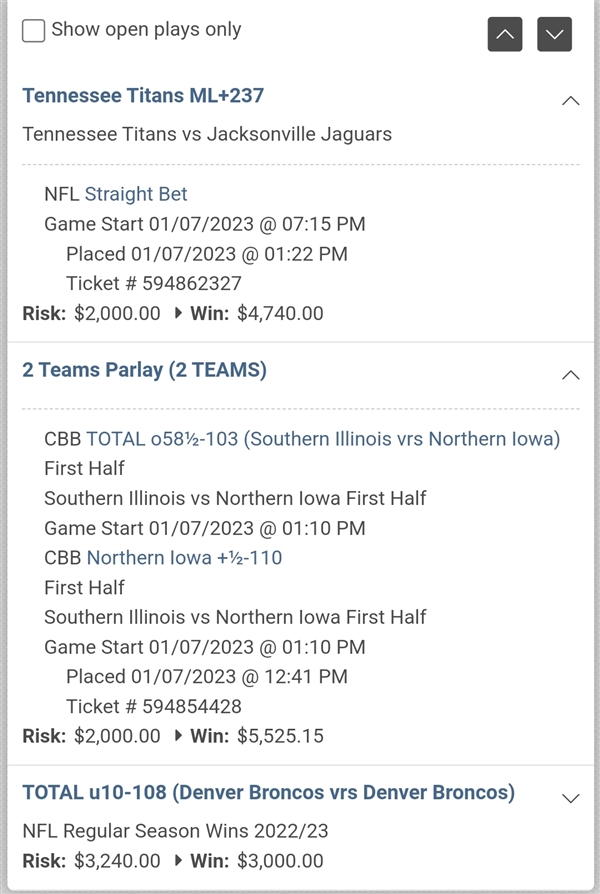Enable the Show open plays only checkbox
600x894 pixels.
click(33, 31)
